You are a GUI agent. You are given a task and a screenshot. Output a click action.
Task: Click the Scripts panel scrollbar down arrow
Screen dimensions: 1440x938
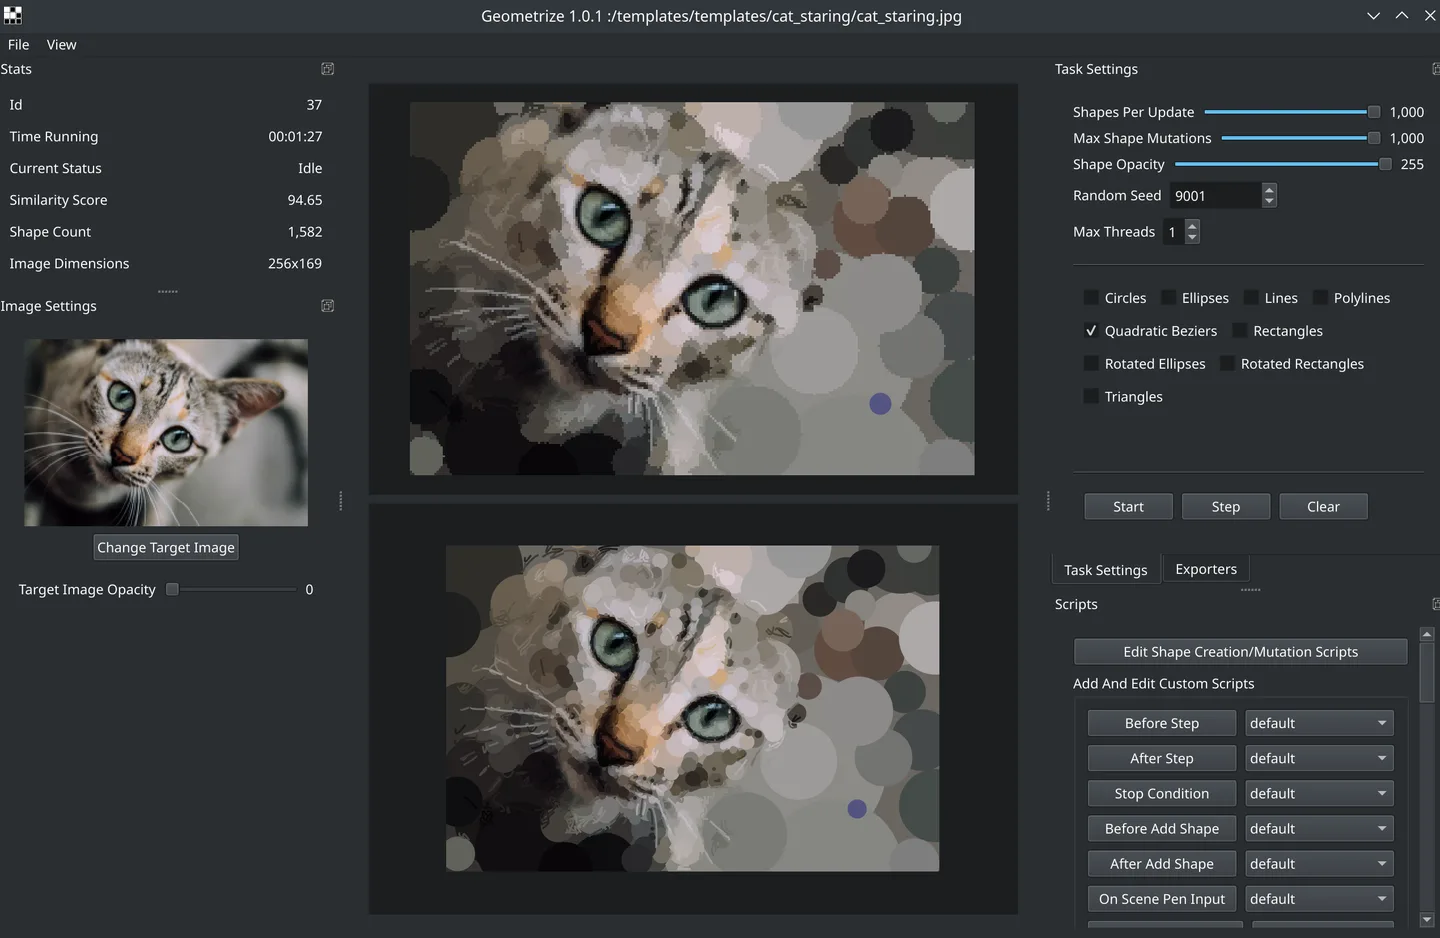click(1427, 920)
